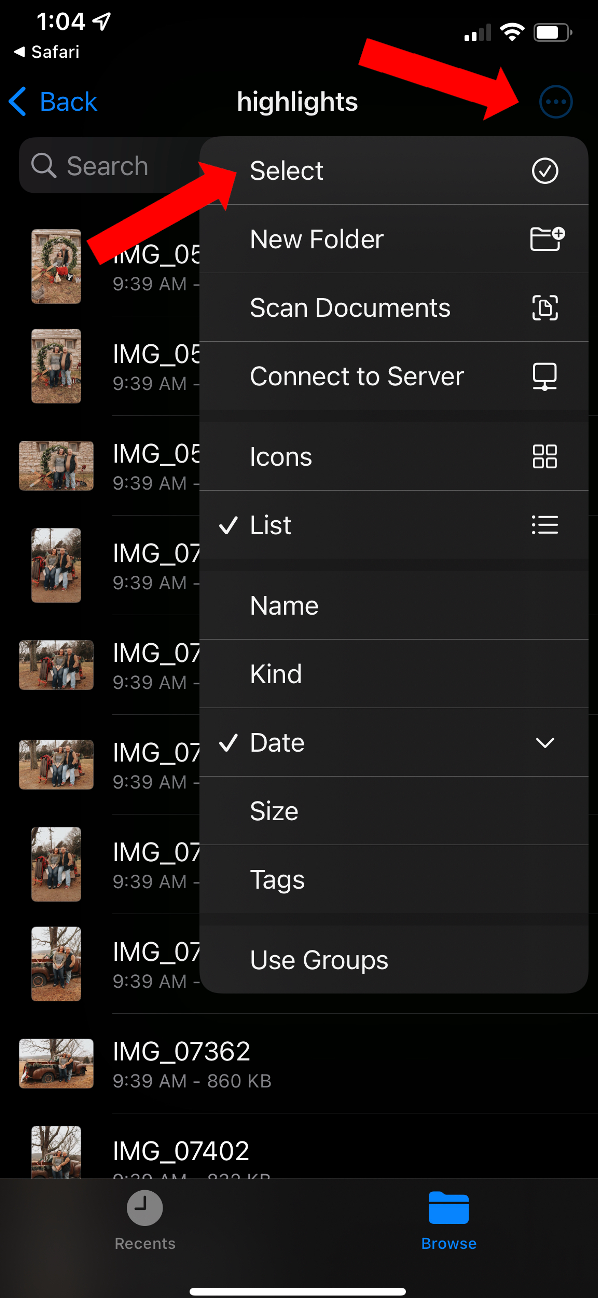
Task: Open the Browse folder tab
Action: (448, 1222)
